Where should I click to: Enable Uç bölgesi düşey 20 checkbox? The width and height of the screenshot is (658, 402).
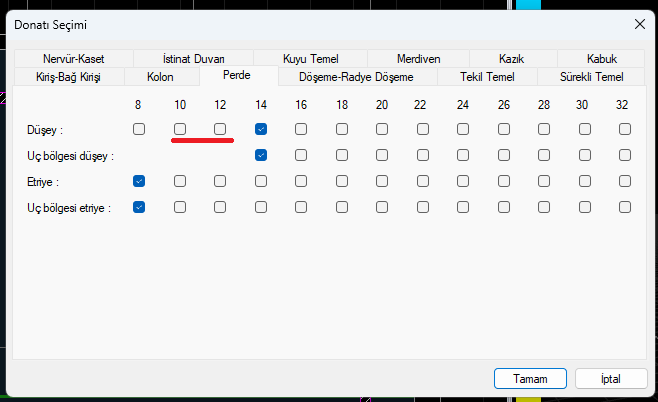pyautogui.click(x=382, y=155)
